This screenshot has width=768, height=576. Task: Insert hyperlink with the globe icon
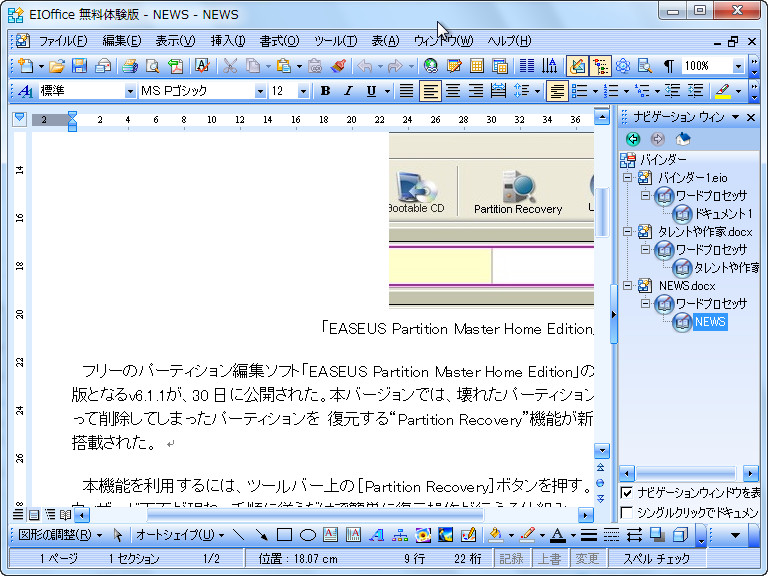[x=431, y=66]
